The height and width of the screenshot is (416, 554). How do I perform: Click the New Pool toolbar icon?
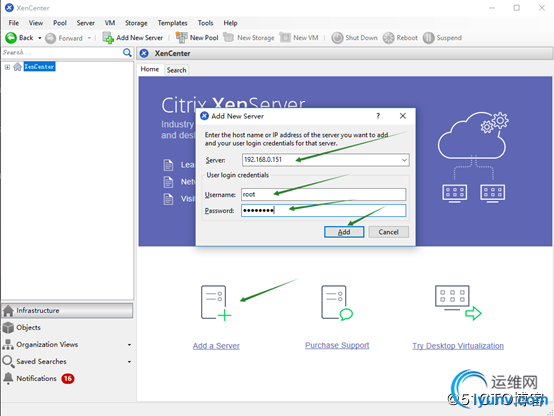(x=182, y=37)
